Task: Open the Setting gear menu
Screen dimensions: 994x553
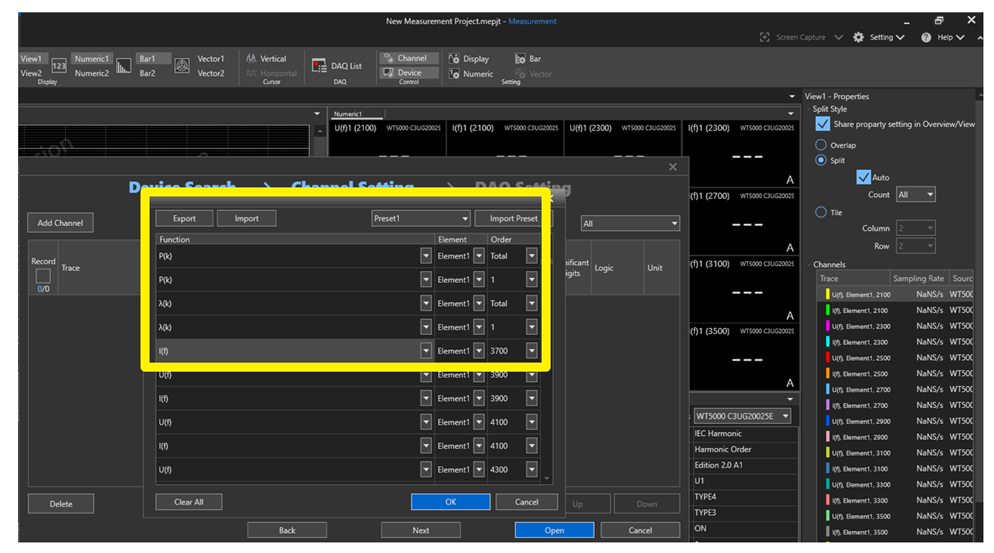Action: (879, 37)
